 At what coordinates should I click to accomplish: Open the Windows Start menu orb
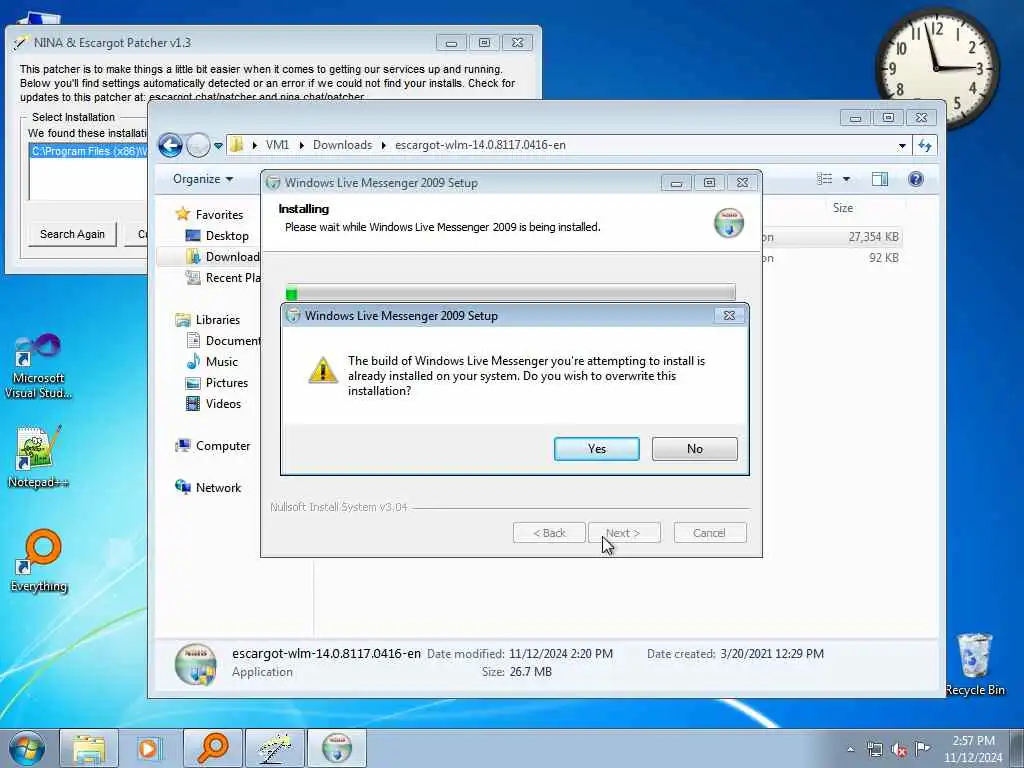click(x=27, y=748)
